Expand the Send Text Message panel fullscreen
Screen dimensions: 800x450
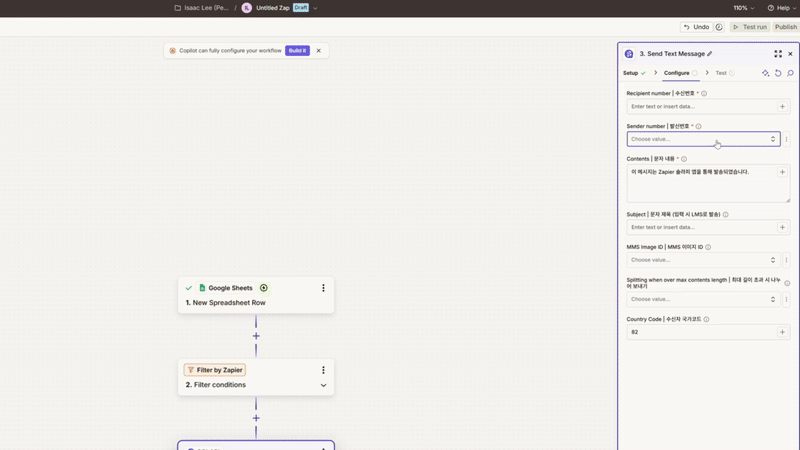(778, 54)
